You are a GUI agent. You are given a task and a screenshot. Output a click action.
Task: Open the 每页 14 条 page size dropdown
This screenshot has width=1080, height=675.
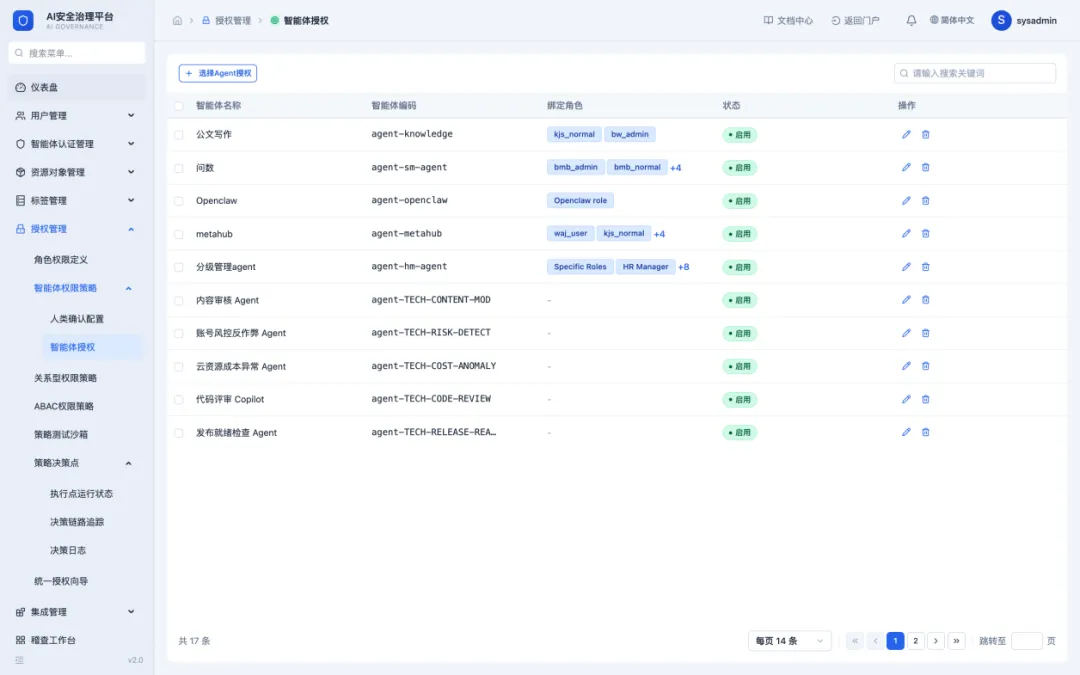tap(789, 641)
